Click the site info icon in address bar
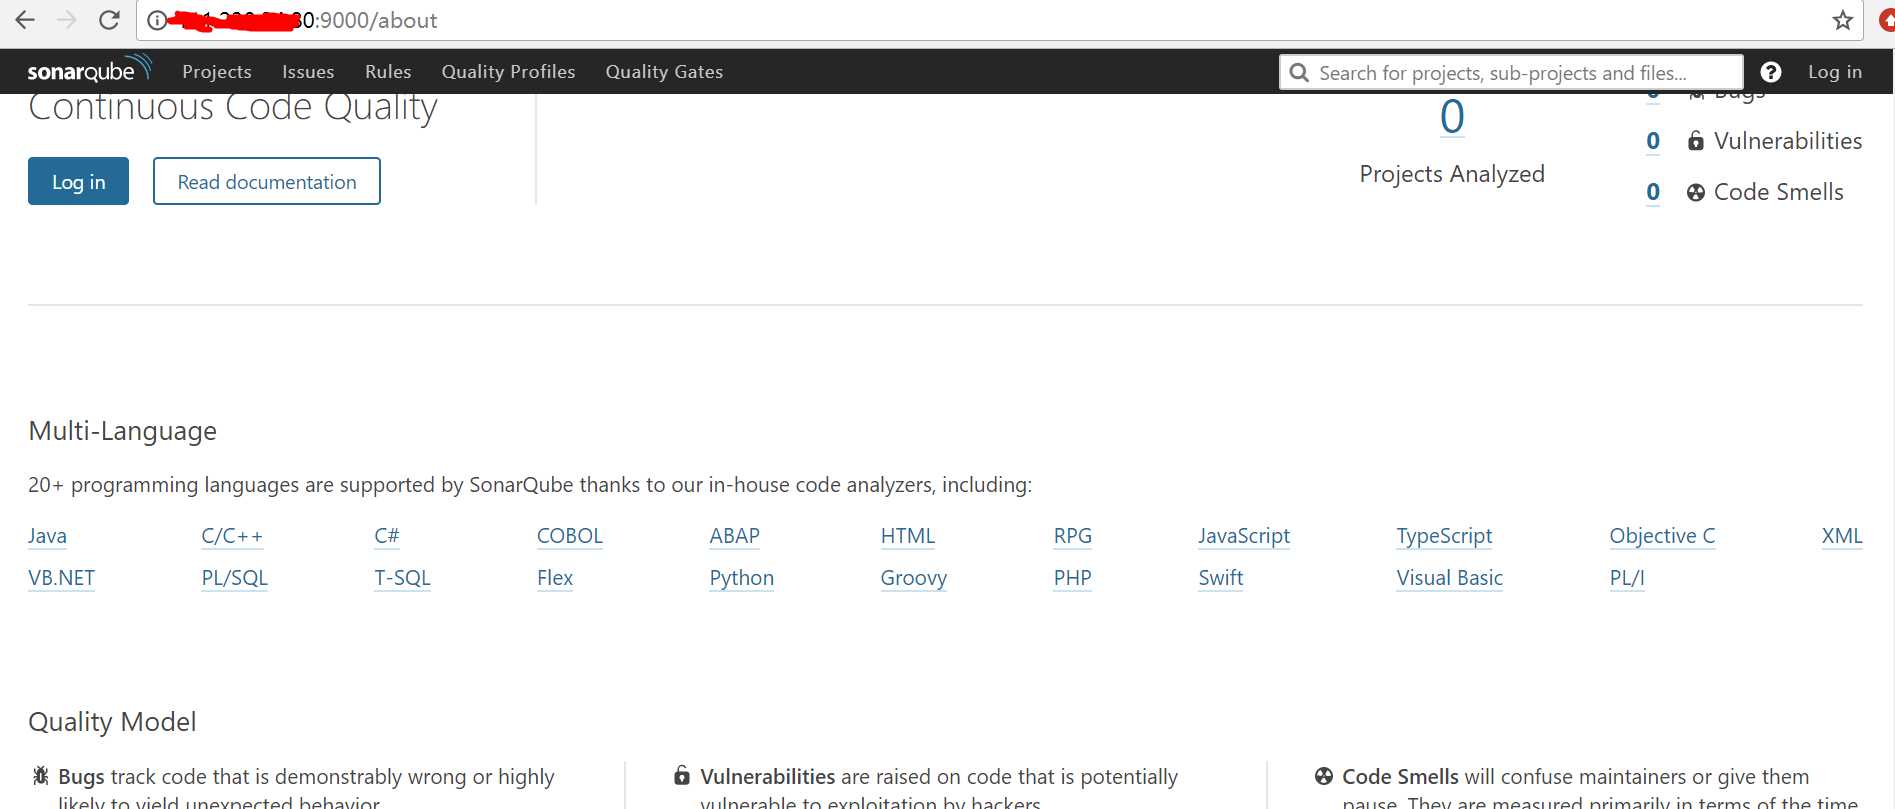The height and width of the screenshot is (809, 1895). click(157, 20)
